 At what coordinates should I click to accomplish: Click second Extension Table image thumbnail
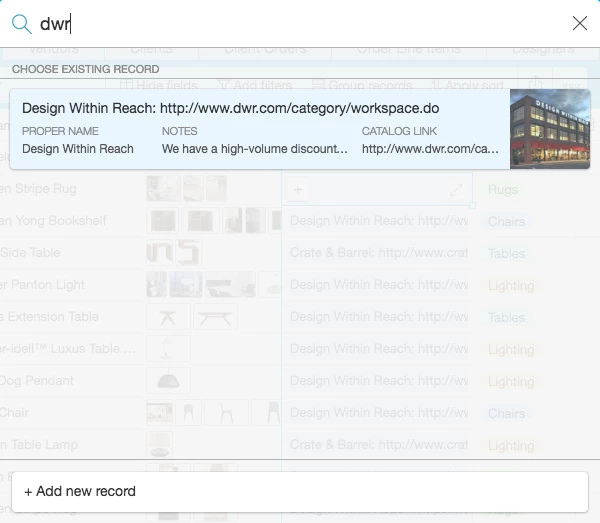pos(215,317)
